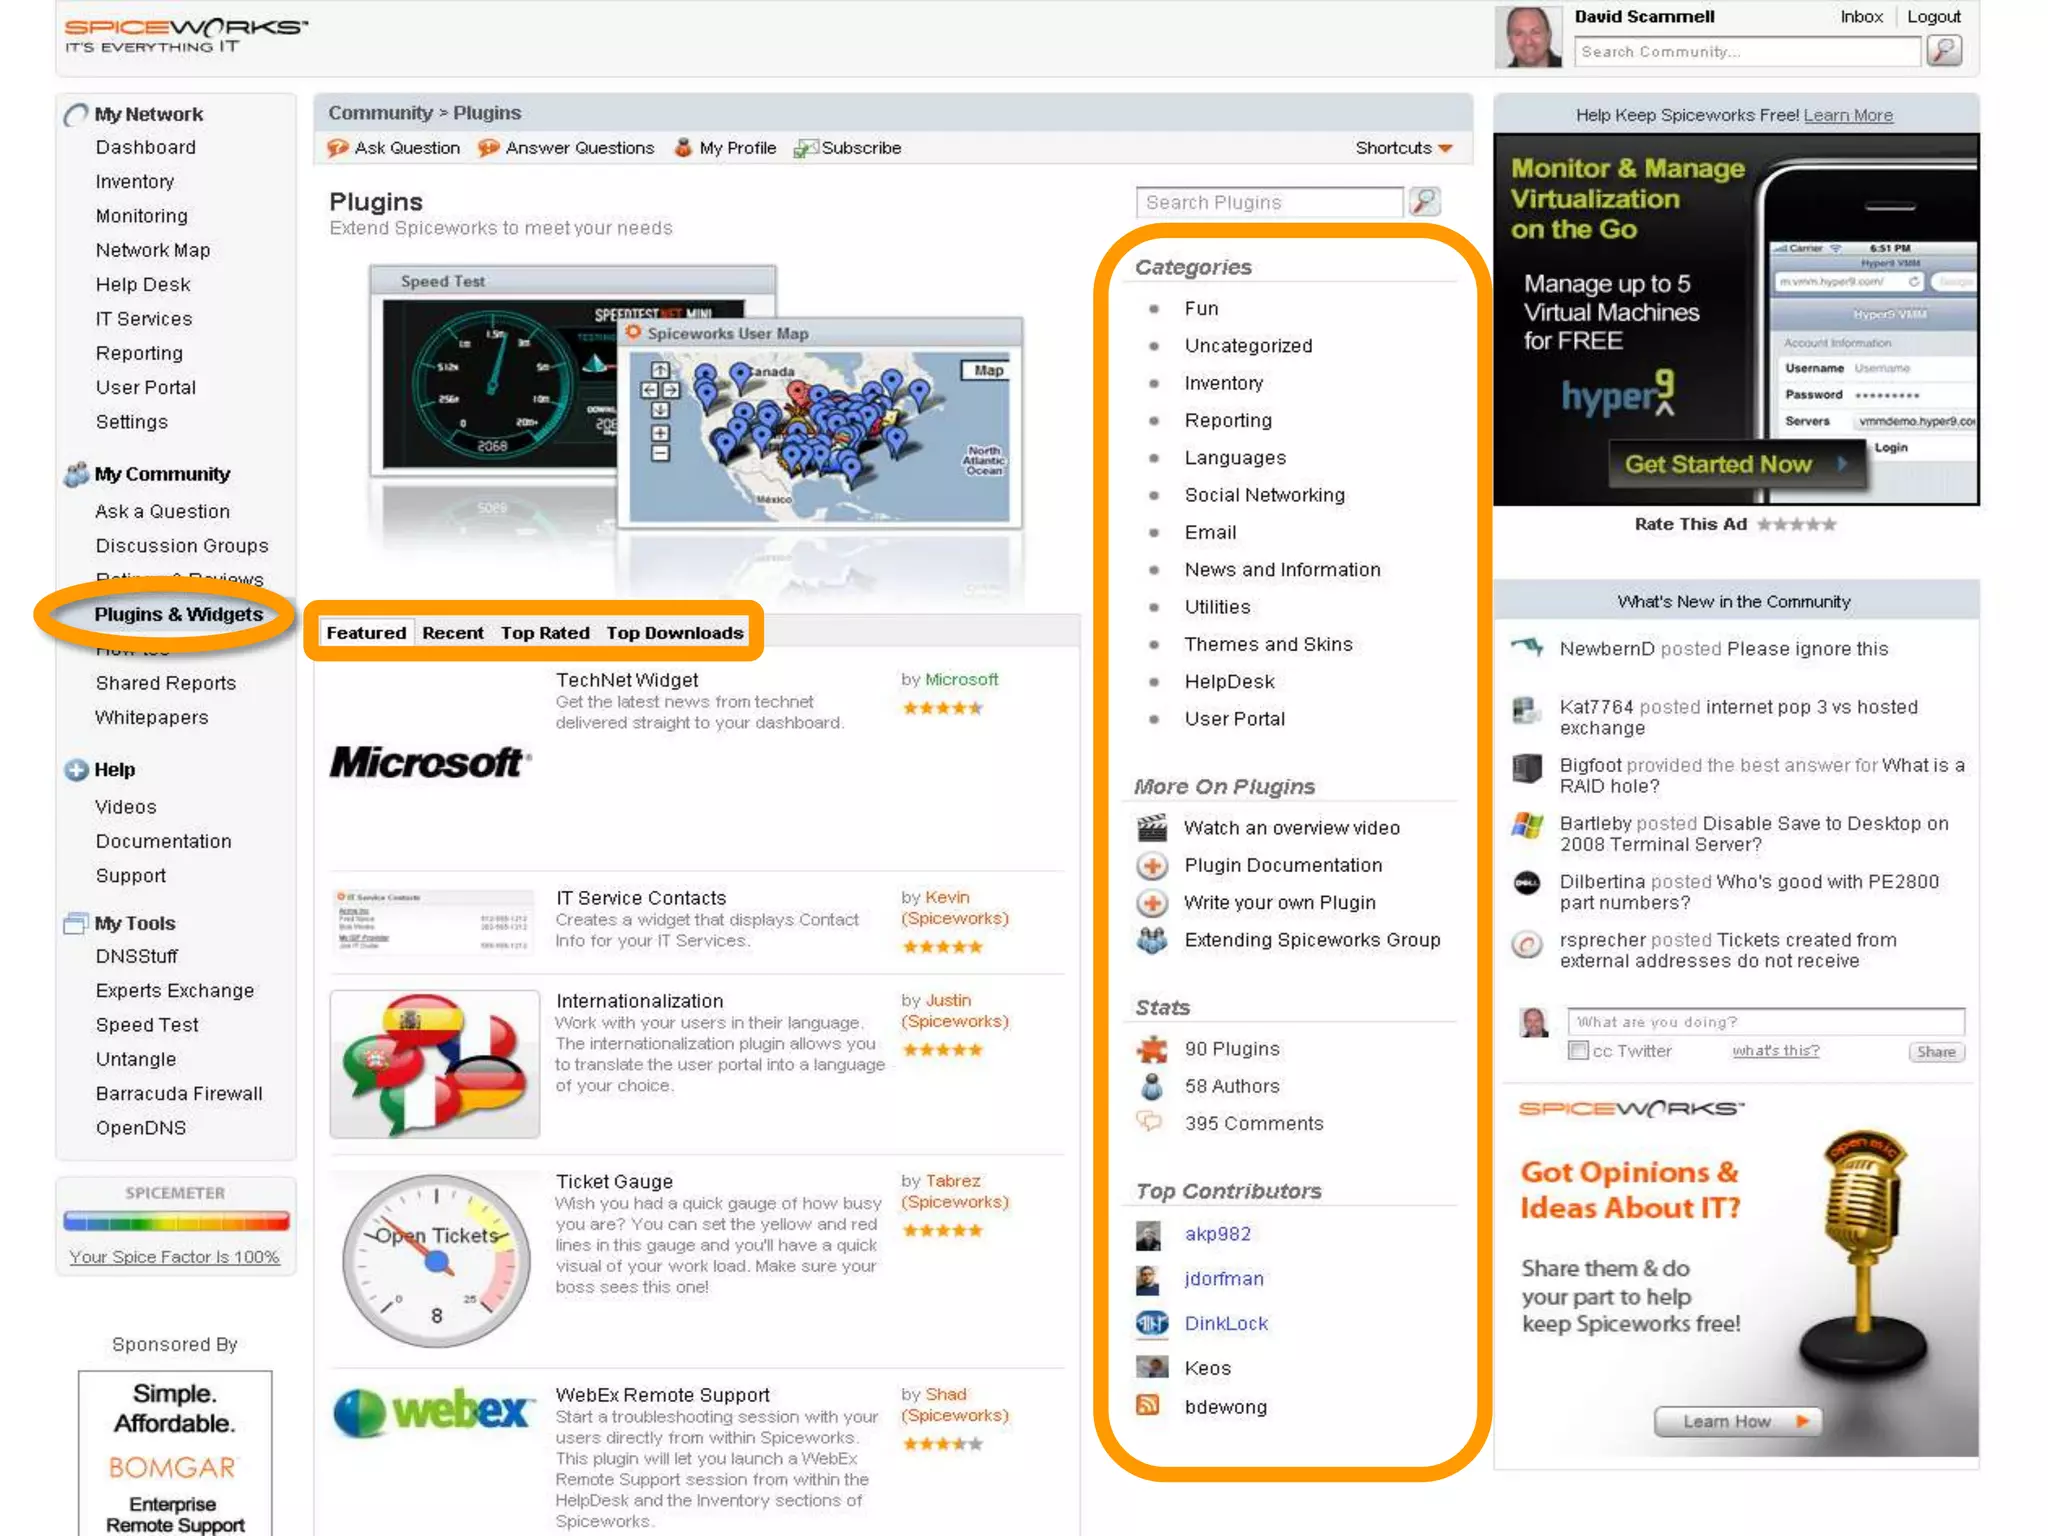Click the Share status button

click(1936, 1052)
